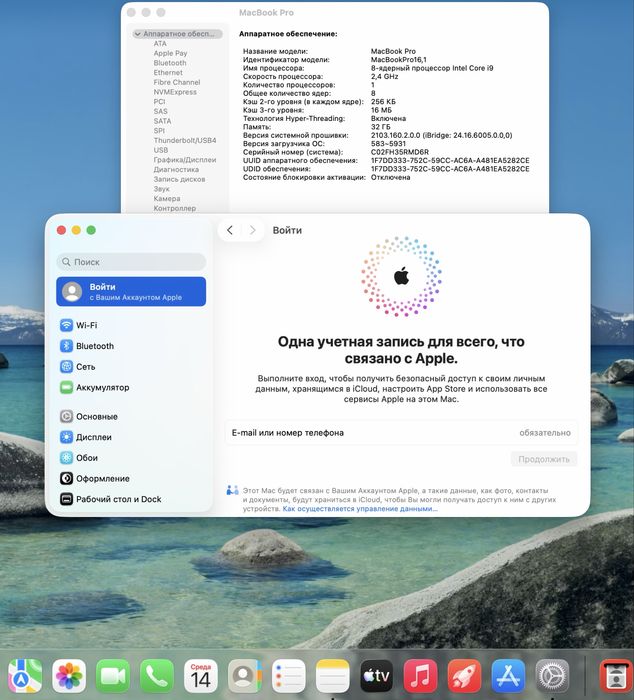Select PCI in System Information sidebar
The height and width of the screenshot is (700, 634).
(x=159, y=101)
